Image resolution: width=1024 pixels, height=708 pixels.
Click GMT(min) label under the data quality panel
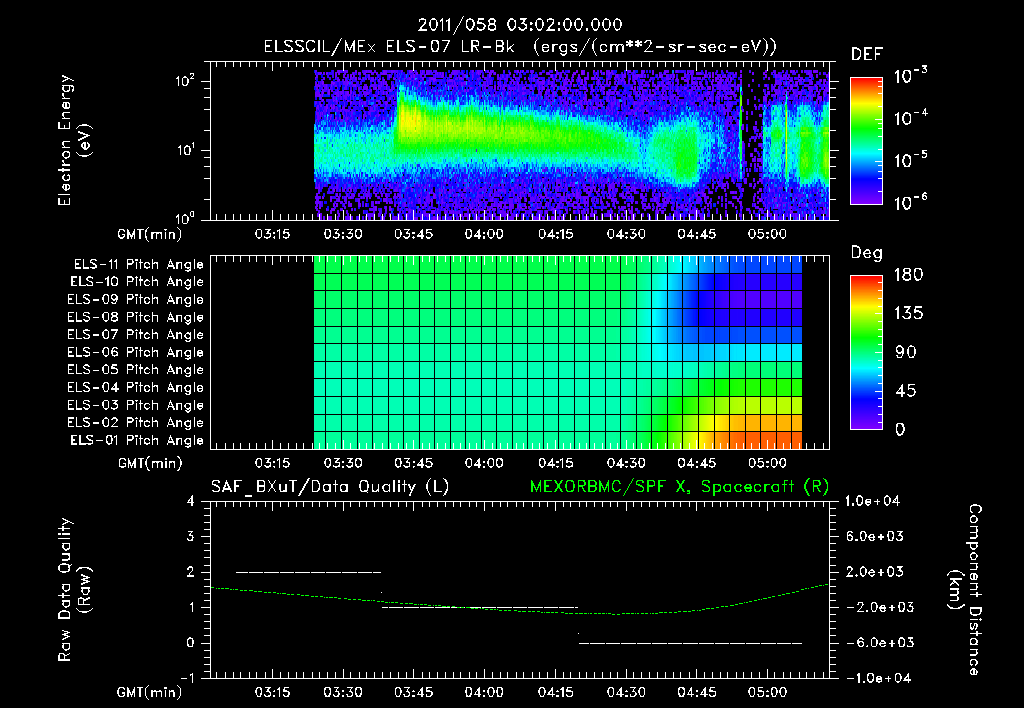[x=149, y=692]
